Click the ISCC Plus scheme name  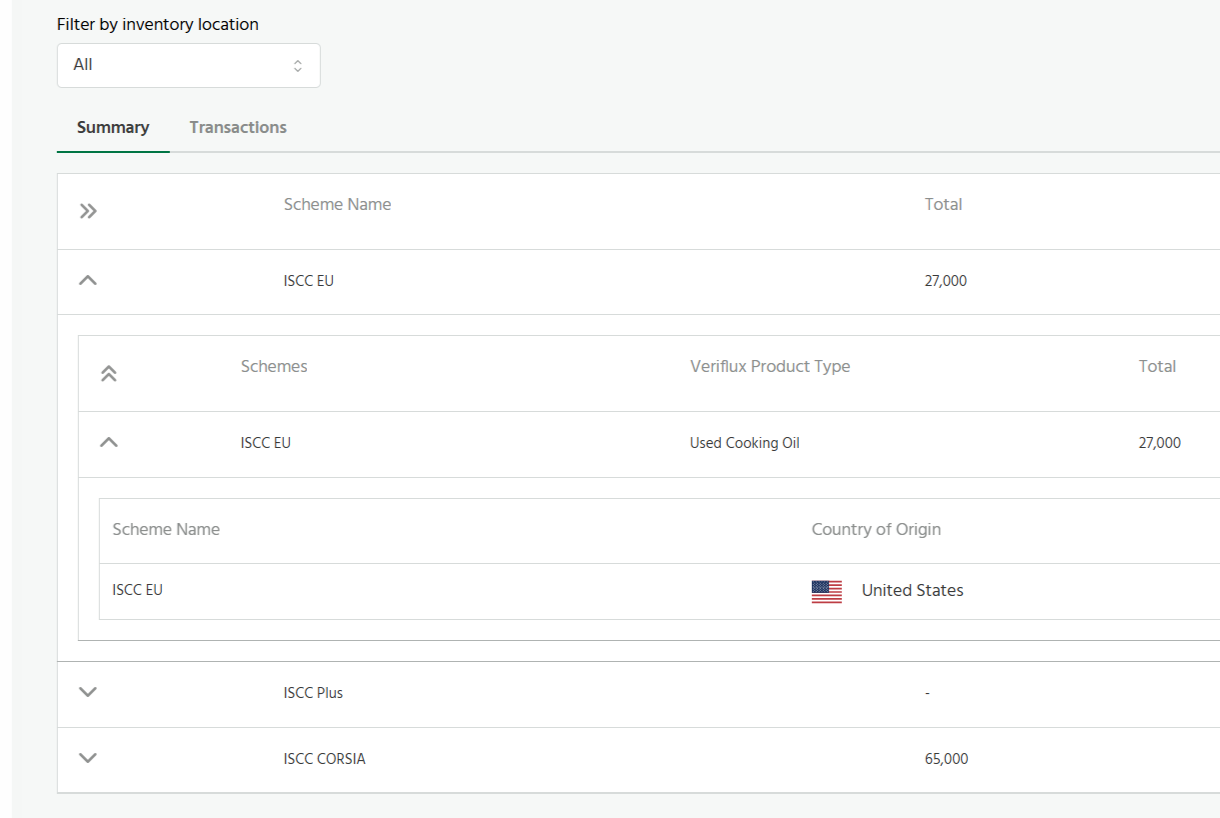pos(313,693)
